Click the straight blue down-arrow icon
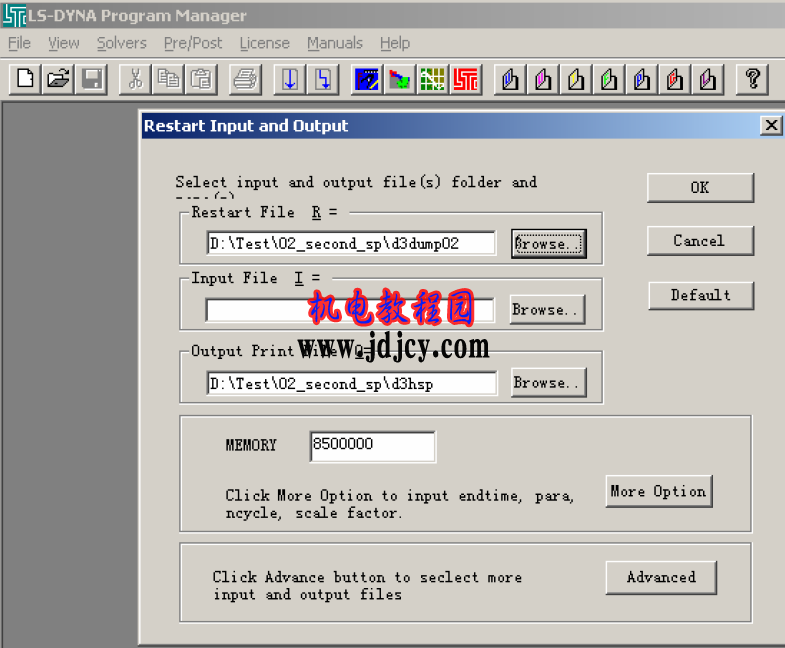Viewport: 785px width, 648px height. tap(290, 79)
